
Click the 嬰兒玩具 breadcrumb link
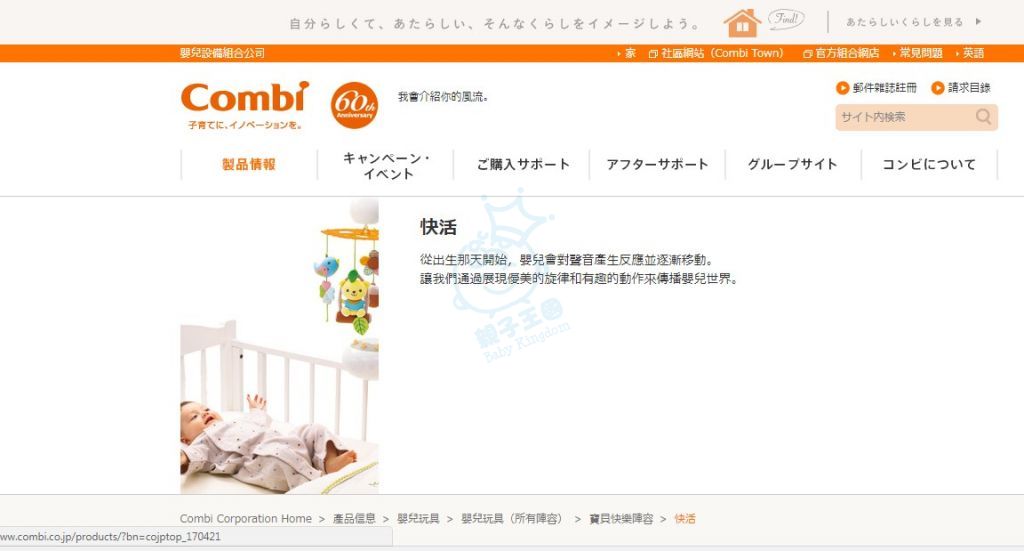point(418,518)
